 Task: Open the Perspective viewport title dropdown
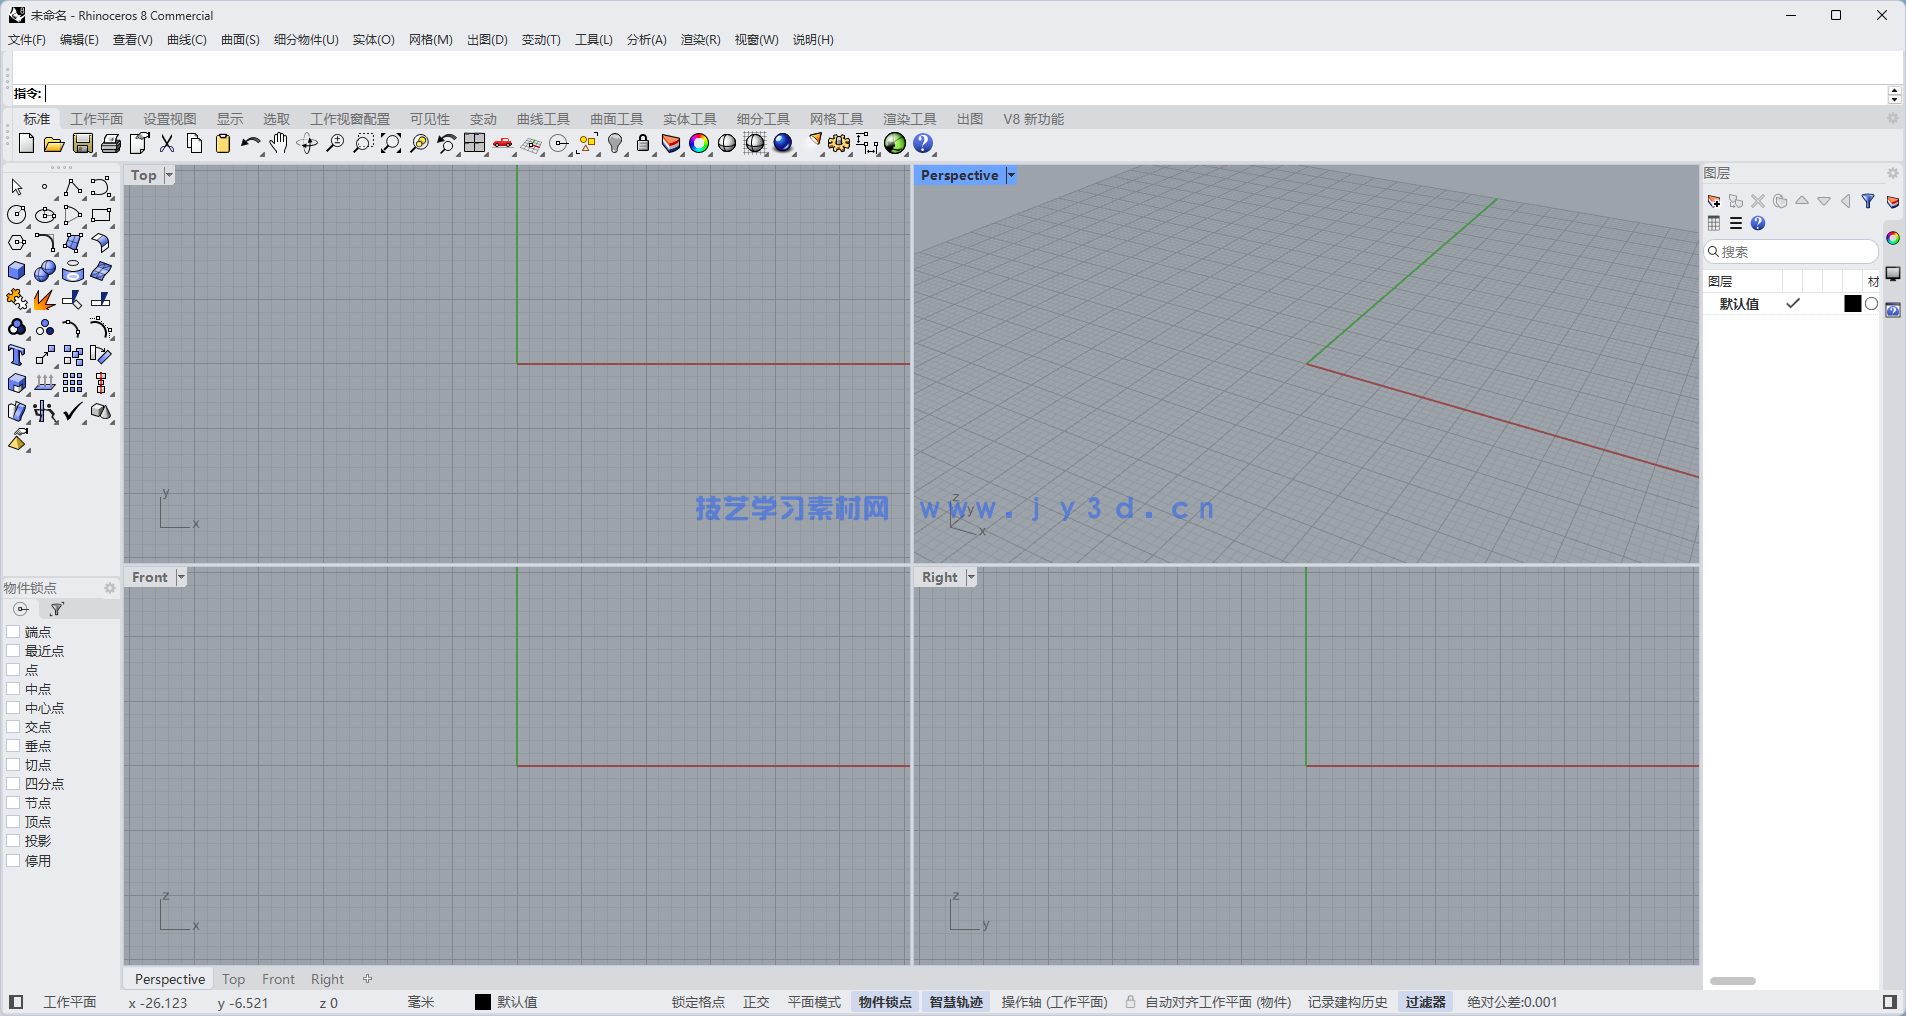1011,175
